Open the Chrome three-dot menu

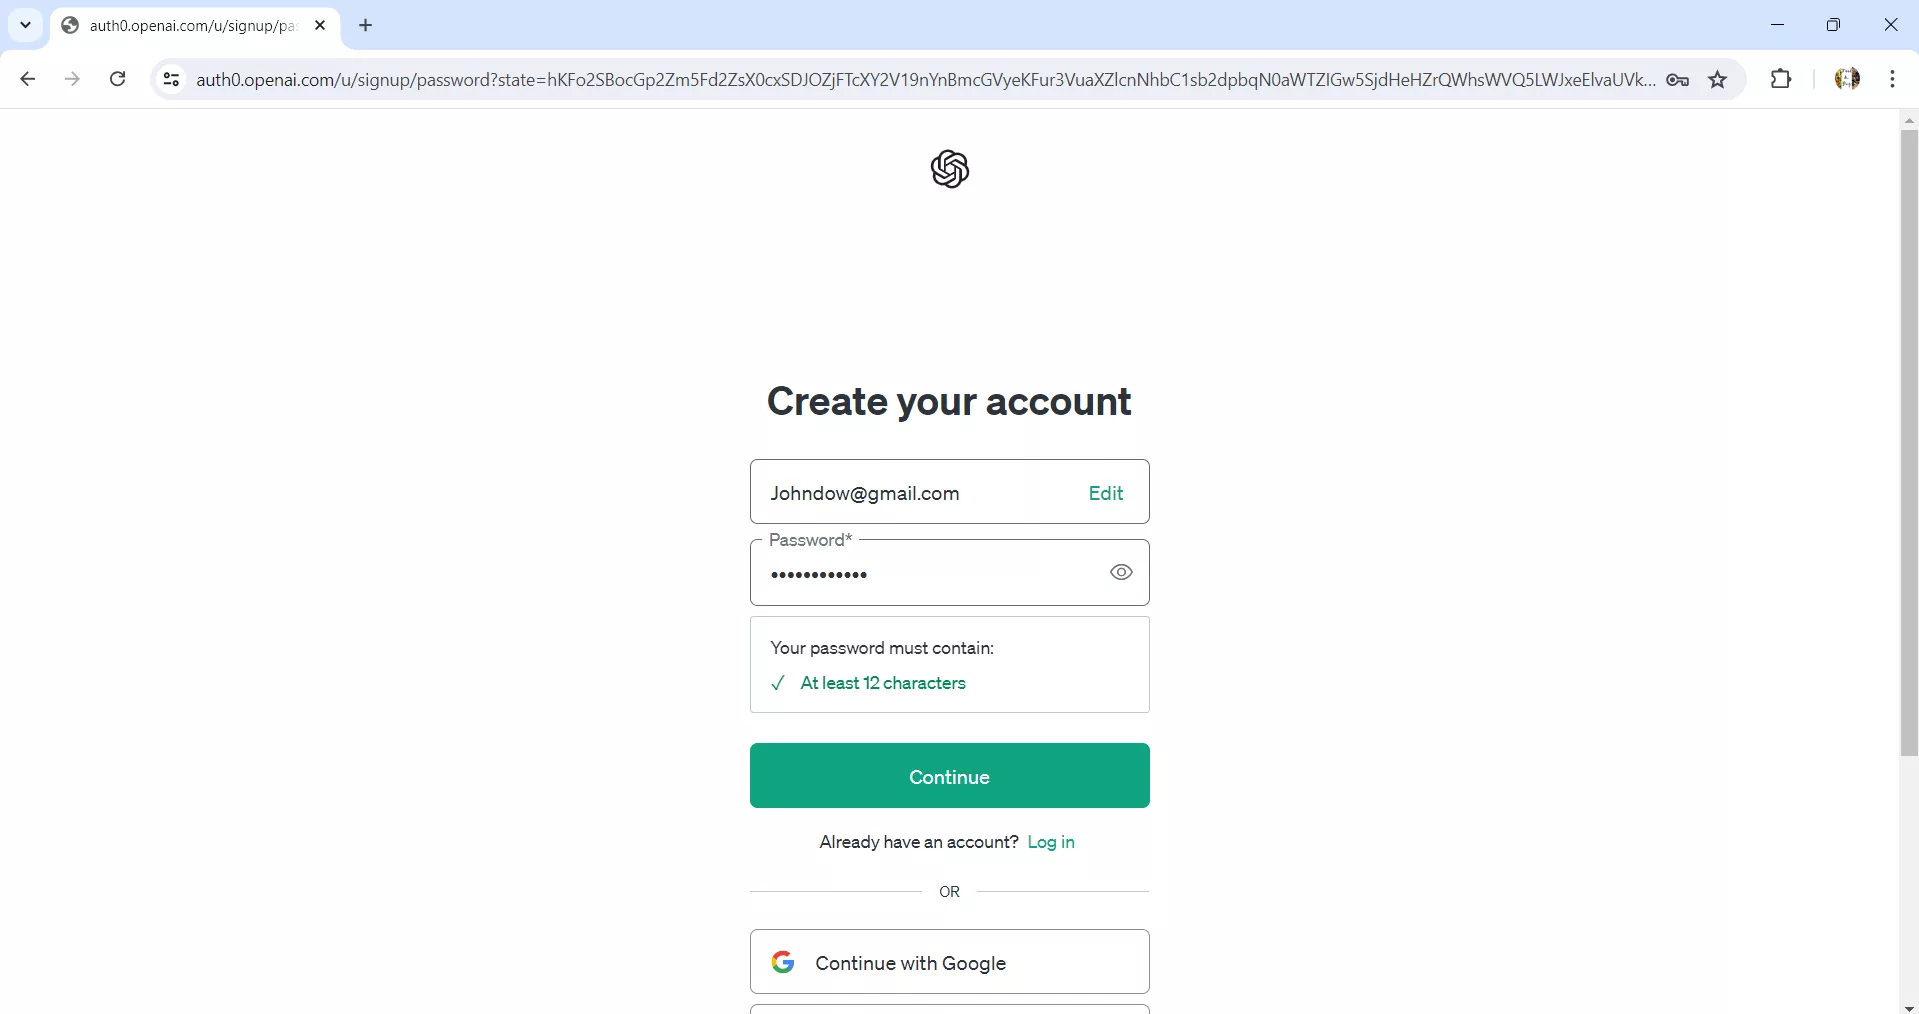tap(1892, 79)
